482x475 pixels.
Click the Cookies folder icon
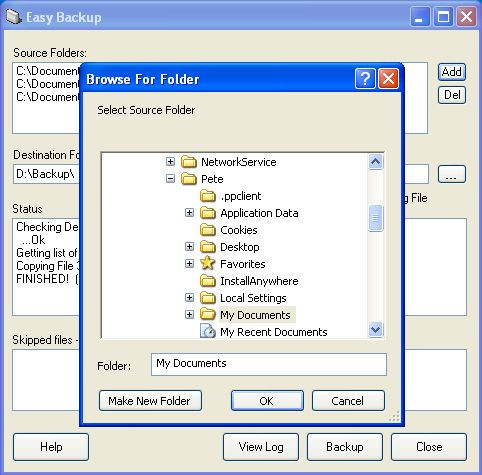tap(208, 230)
